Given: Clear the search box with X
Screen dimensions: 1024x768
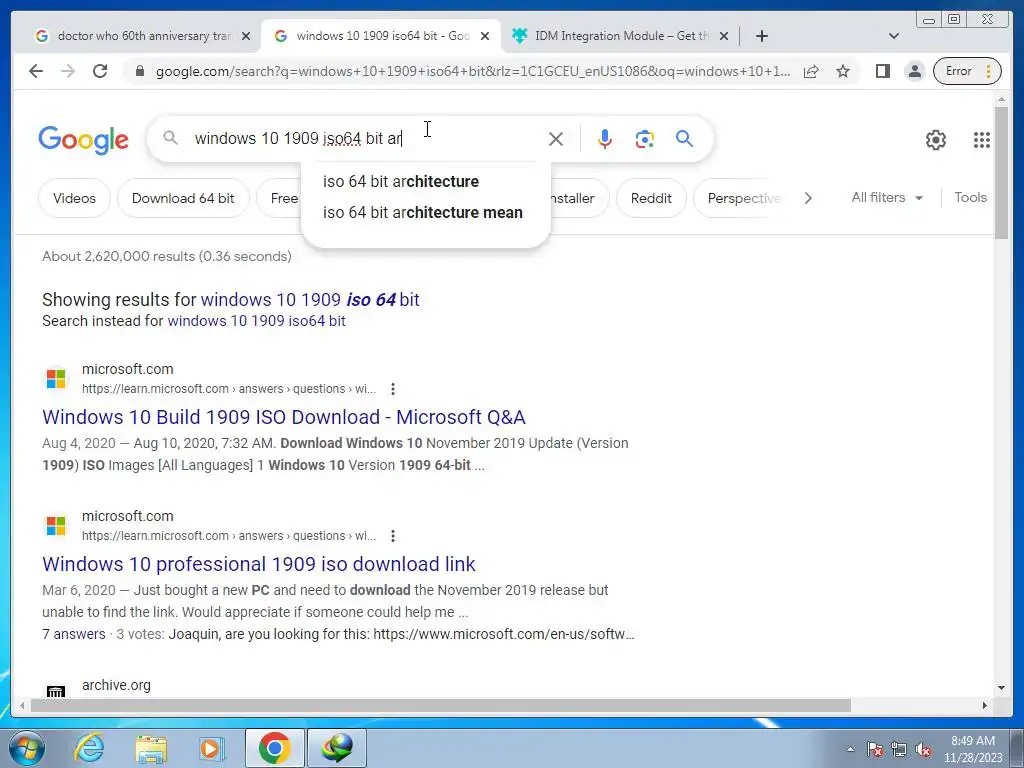Looking at the screenshot, I should tap(556, 138).
